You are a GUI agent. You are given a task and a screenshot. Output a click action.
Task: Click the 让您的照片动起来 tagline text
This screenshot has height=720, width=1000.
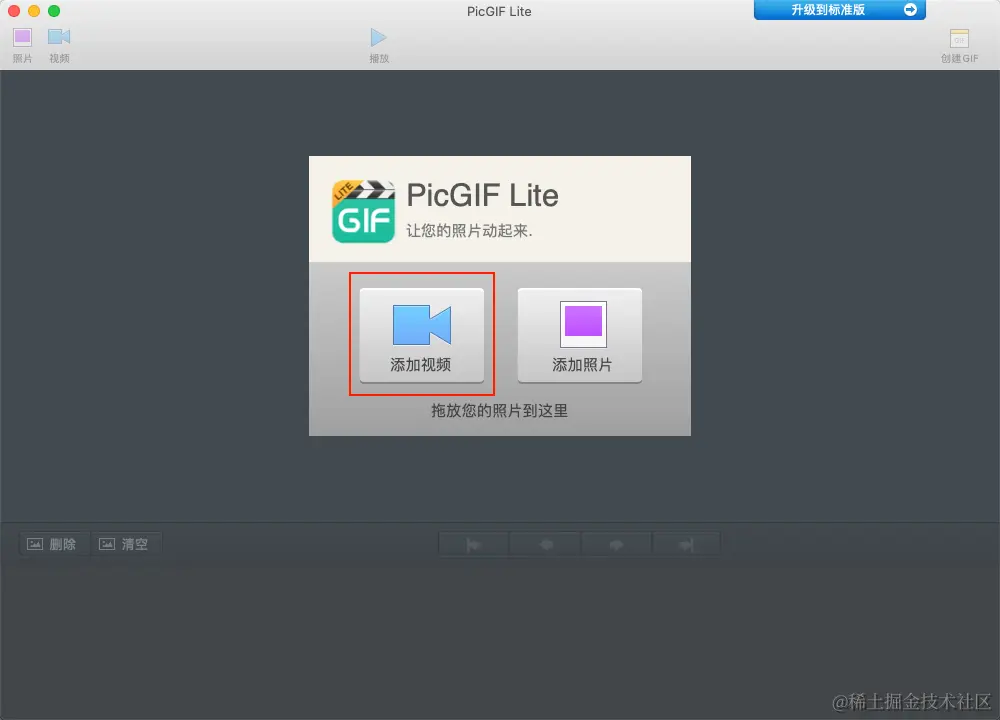pos(469,231)
